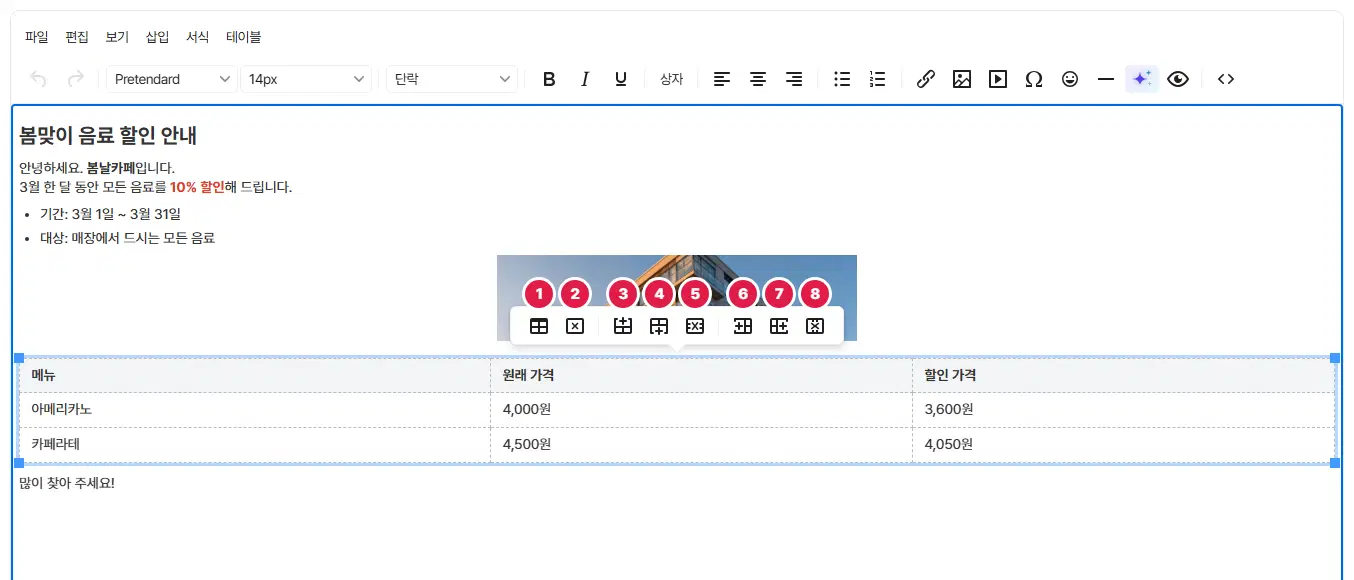This screenshot has width=1354, height=580.
Task: Click the 메뉴 header cell
Action: (255, 375)
